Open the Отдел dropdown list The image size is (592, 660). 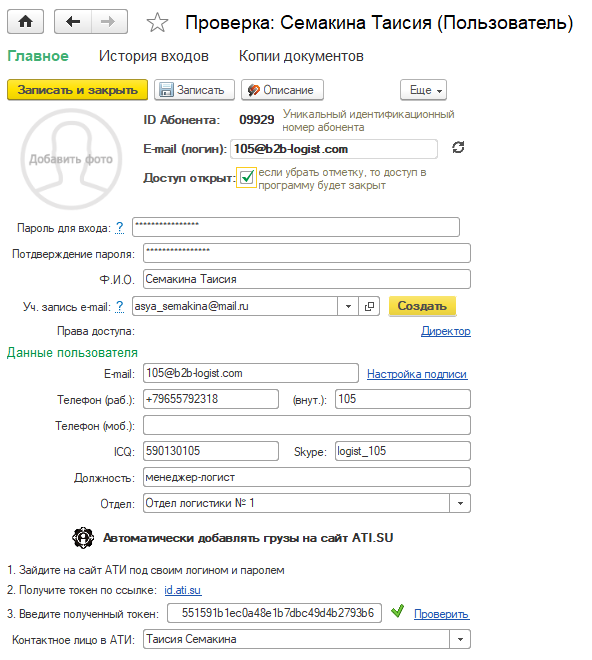pyautogui.click(x=460, y=503)
